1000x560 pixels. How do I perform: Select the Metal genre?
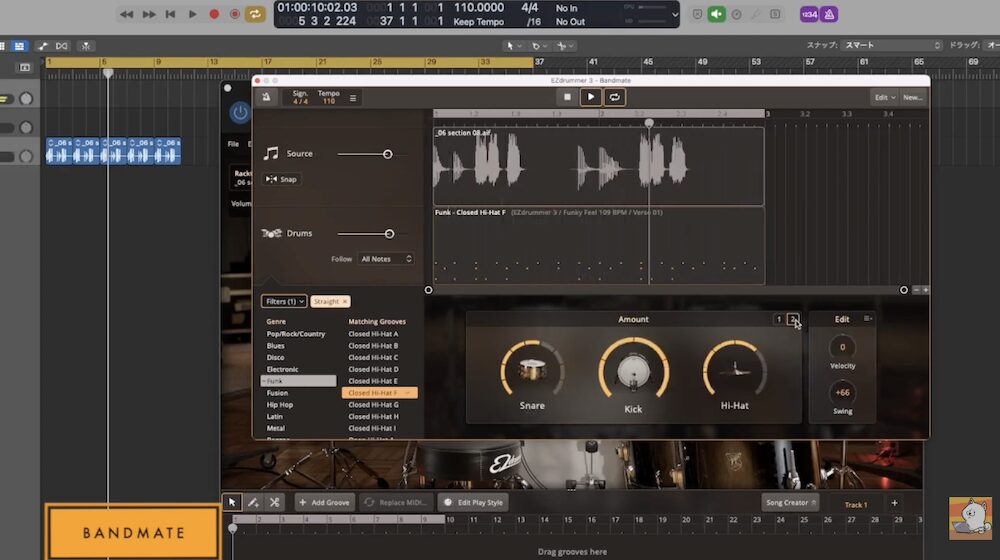pyautogui.click(x=276, y=428)
